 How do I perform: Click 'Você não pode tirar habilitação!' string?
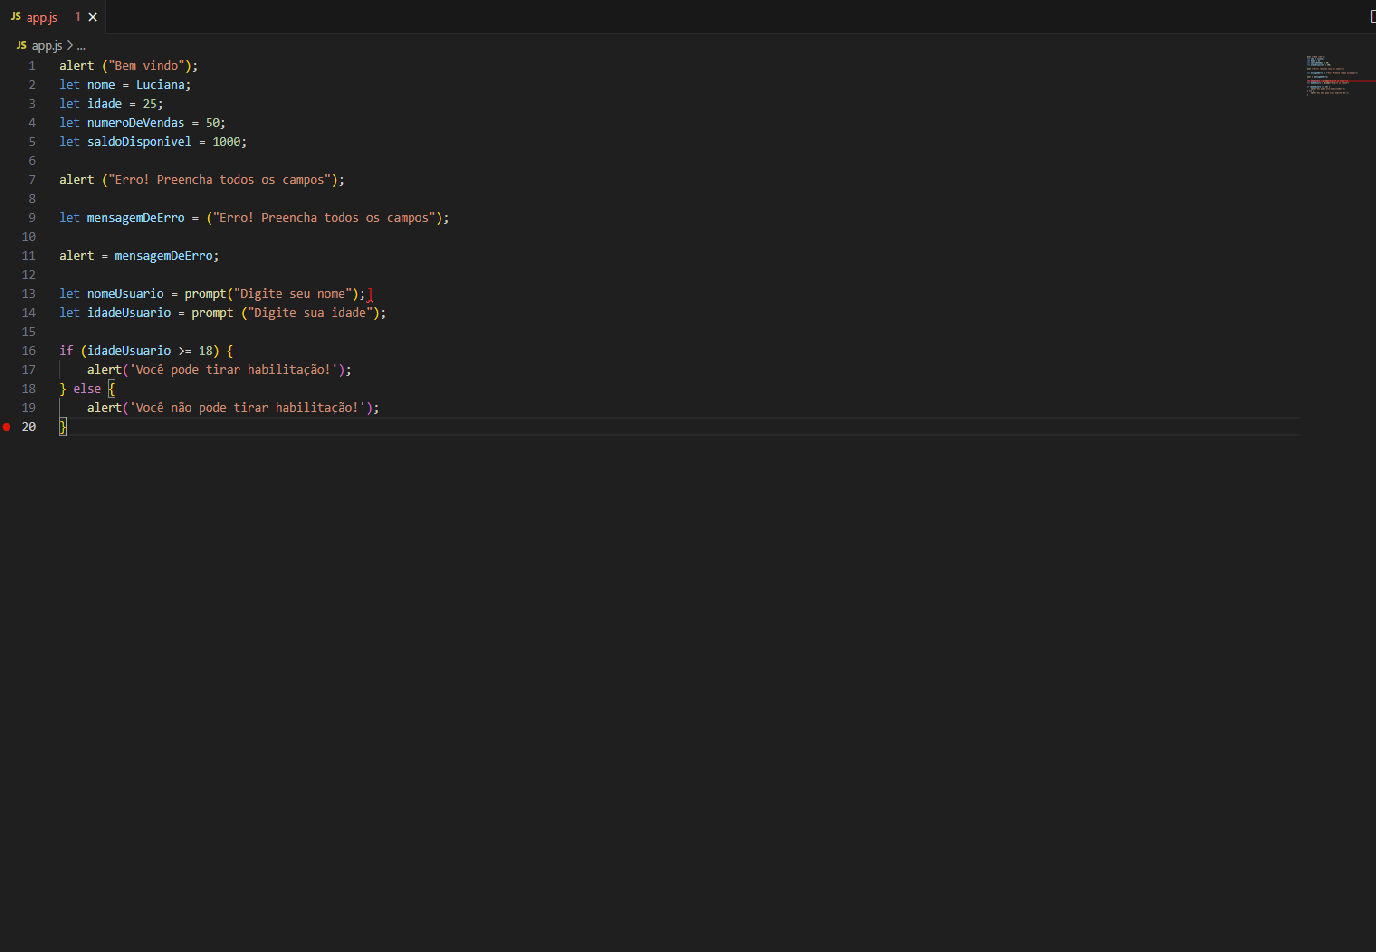[x=247, y=408]
